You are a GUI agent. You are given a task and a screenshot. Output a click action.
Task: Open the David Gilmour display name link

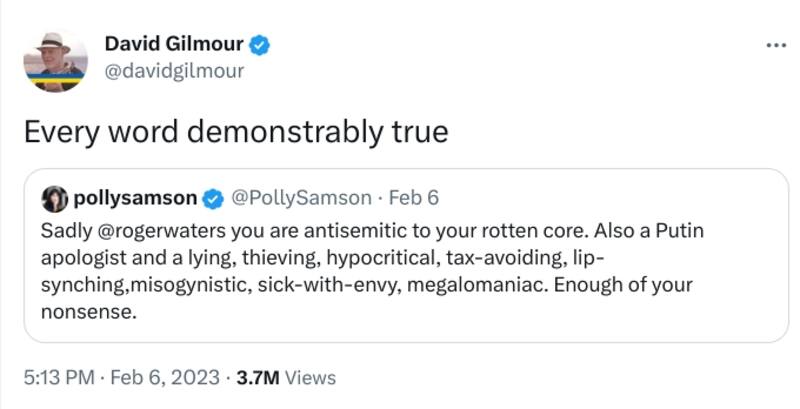175,44
